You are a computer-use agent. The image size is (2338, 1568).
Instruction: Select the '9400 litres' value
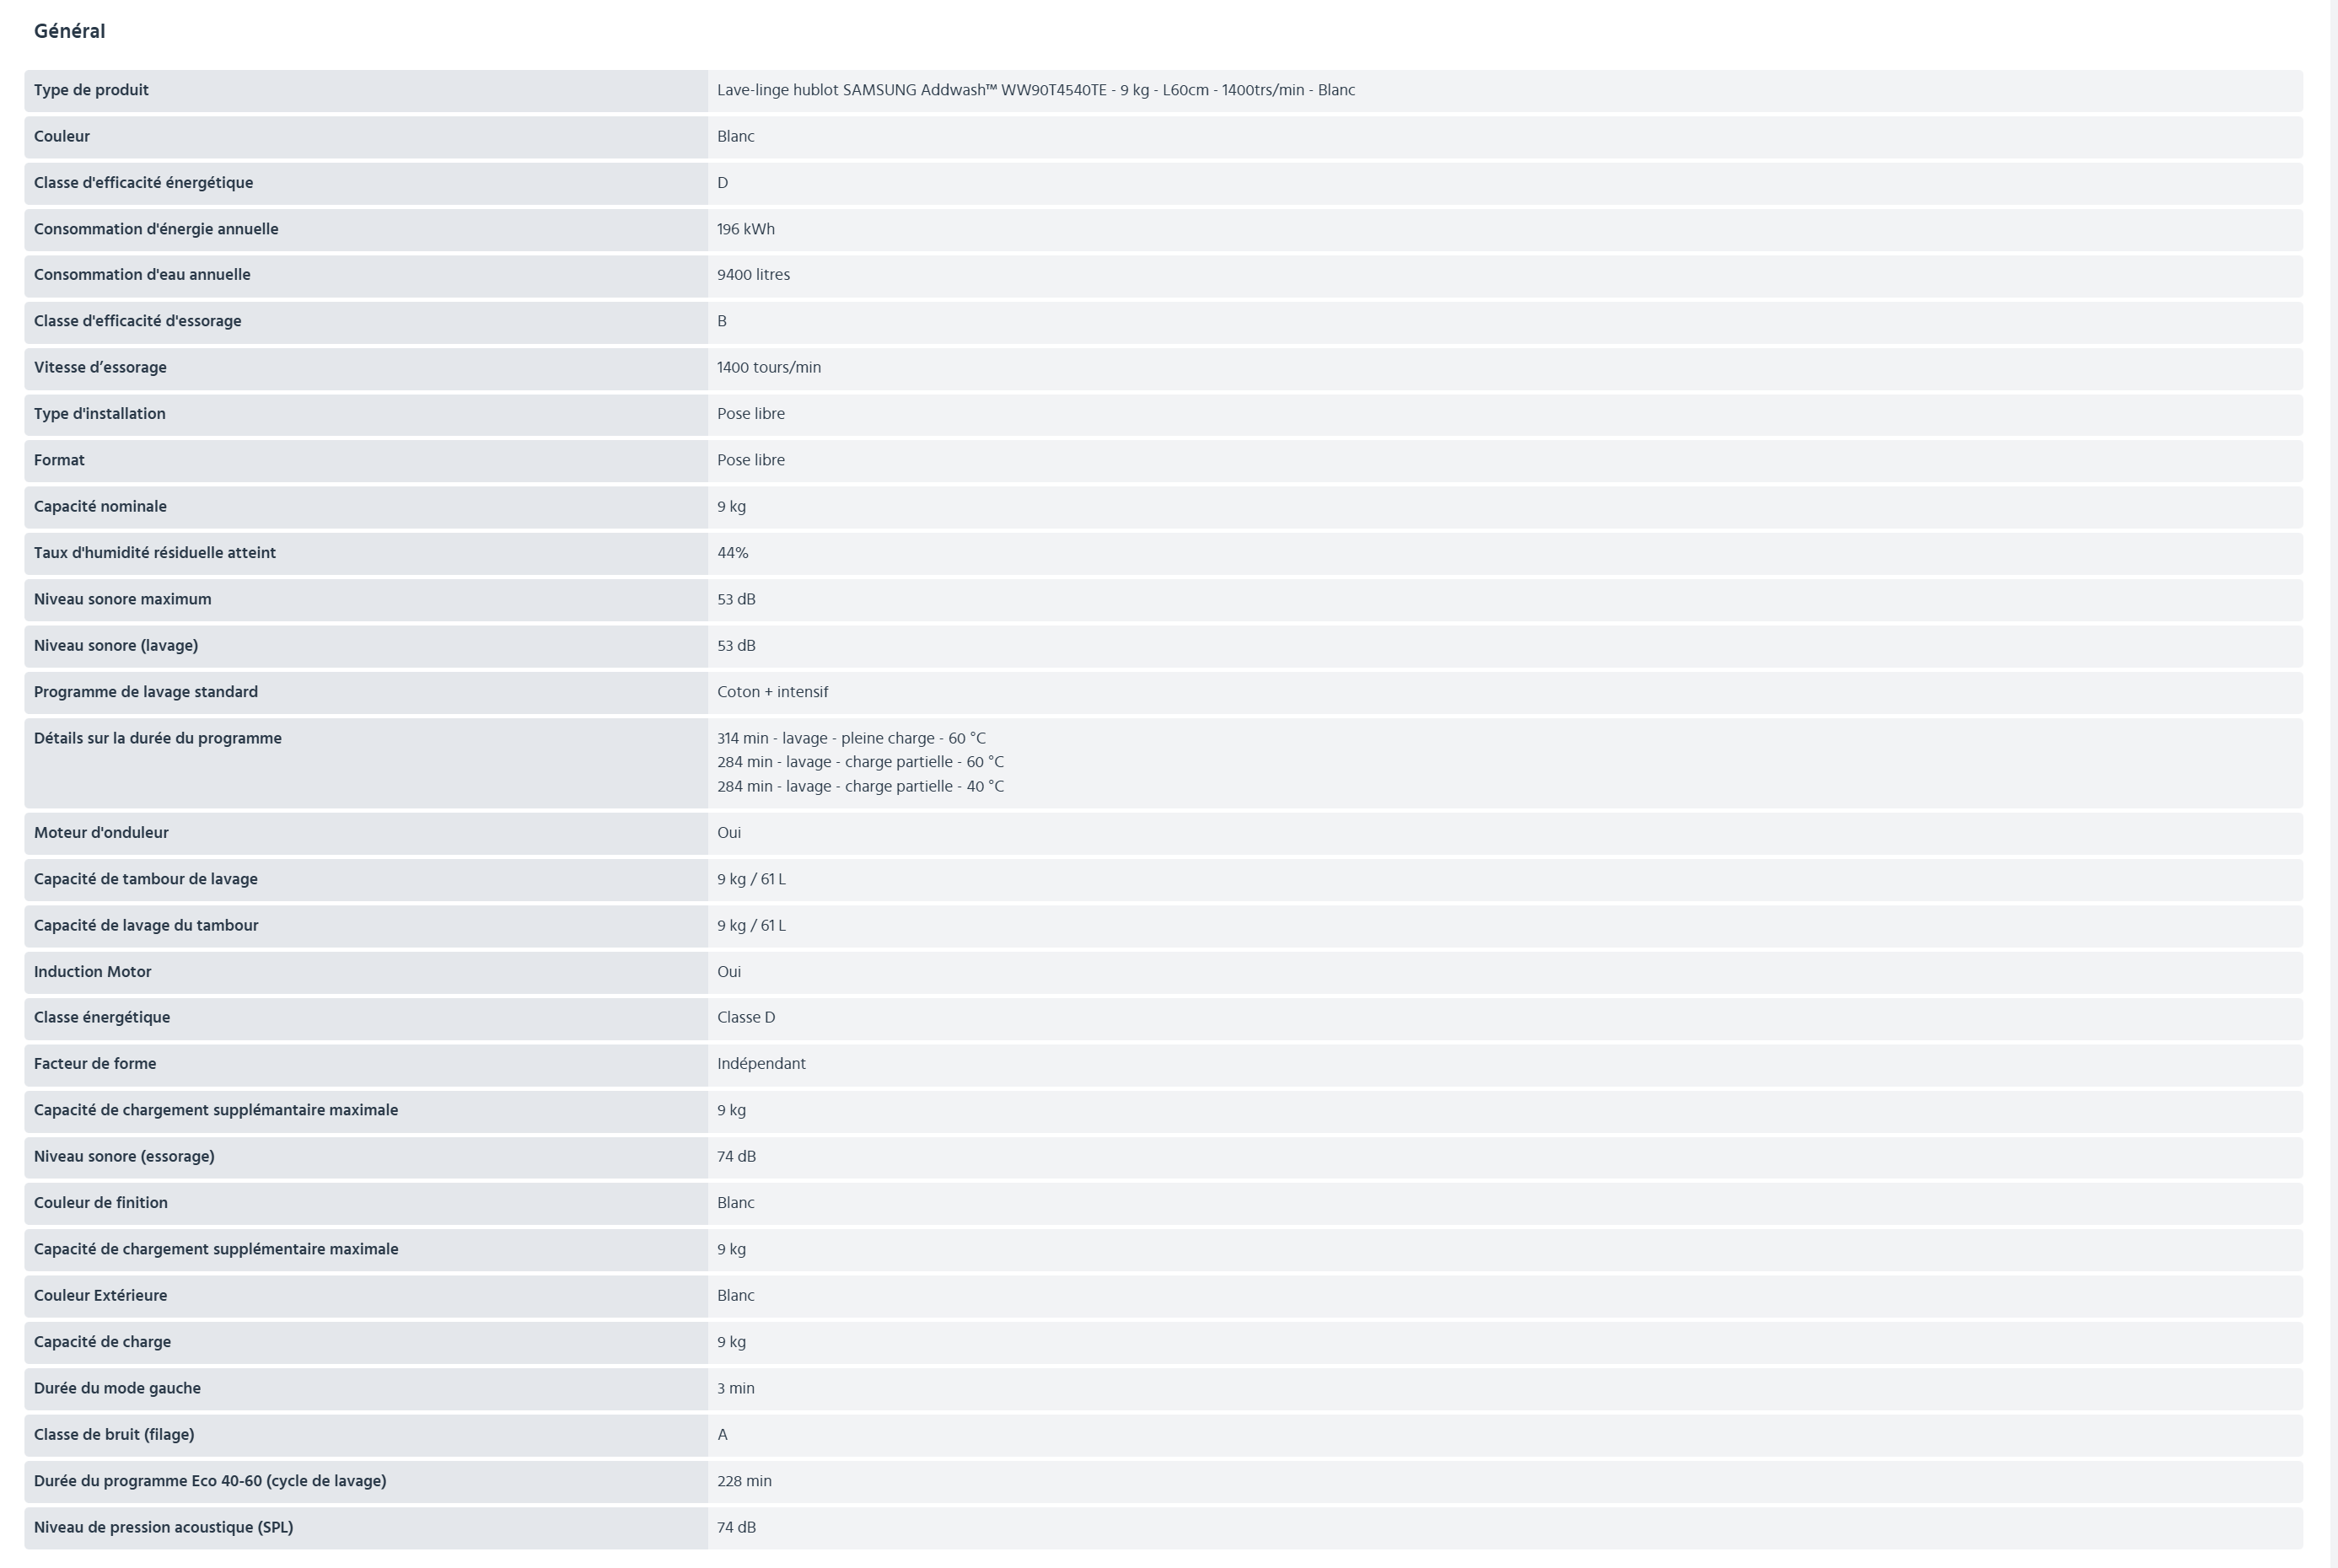pyautogui.click(x=753, y=275)
